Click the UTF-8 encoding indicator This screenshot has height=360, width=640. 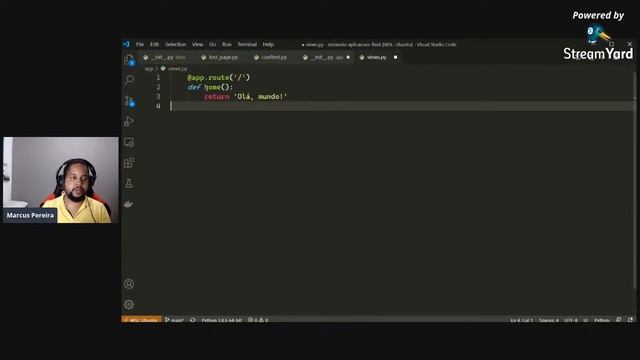(x=571, y=320)
